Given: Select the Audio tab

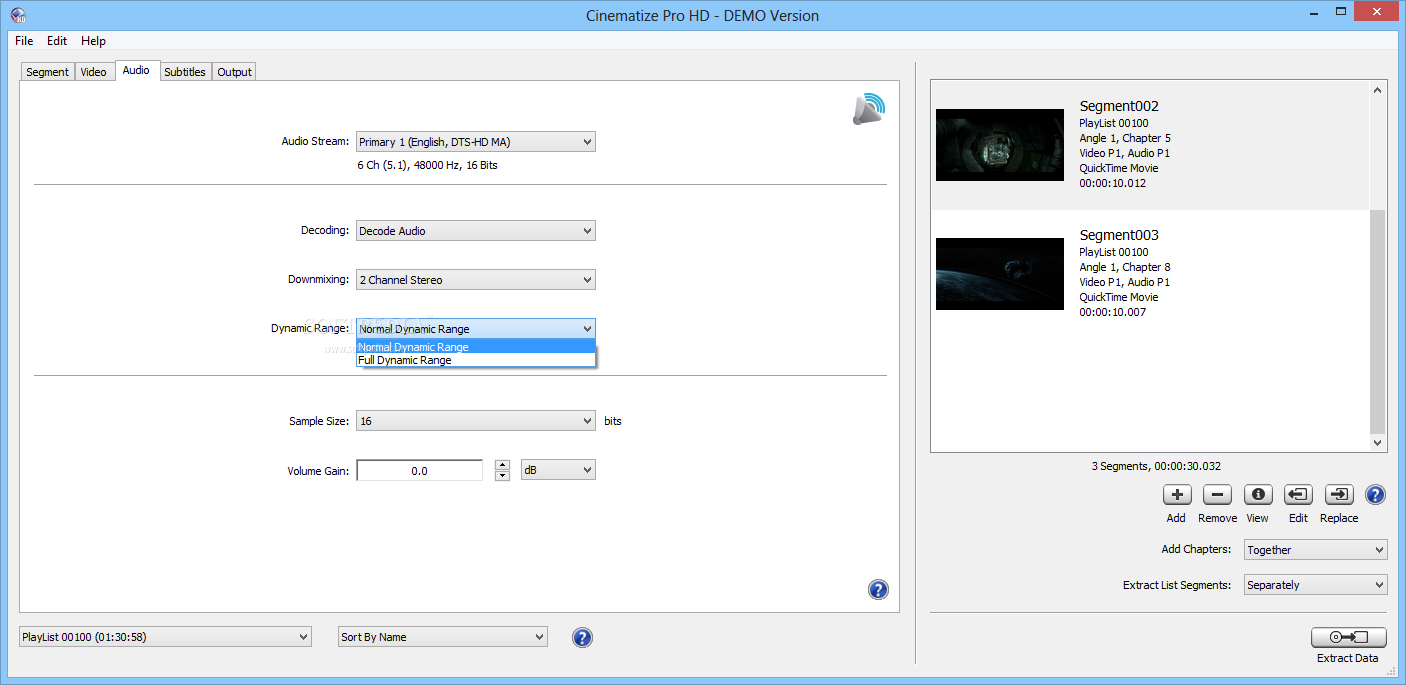Looking at the screenshot, I should coord(136,70).
